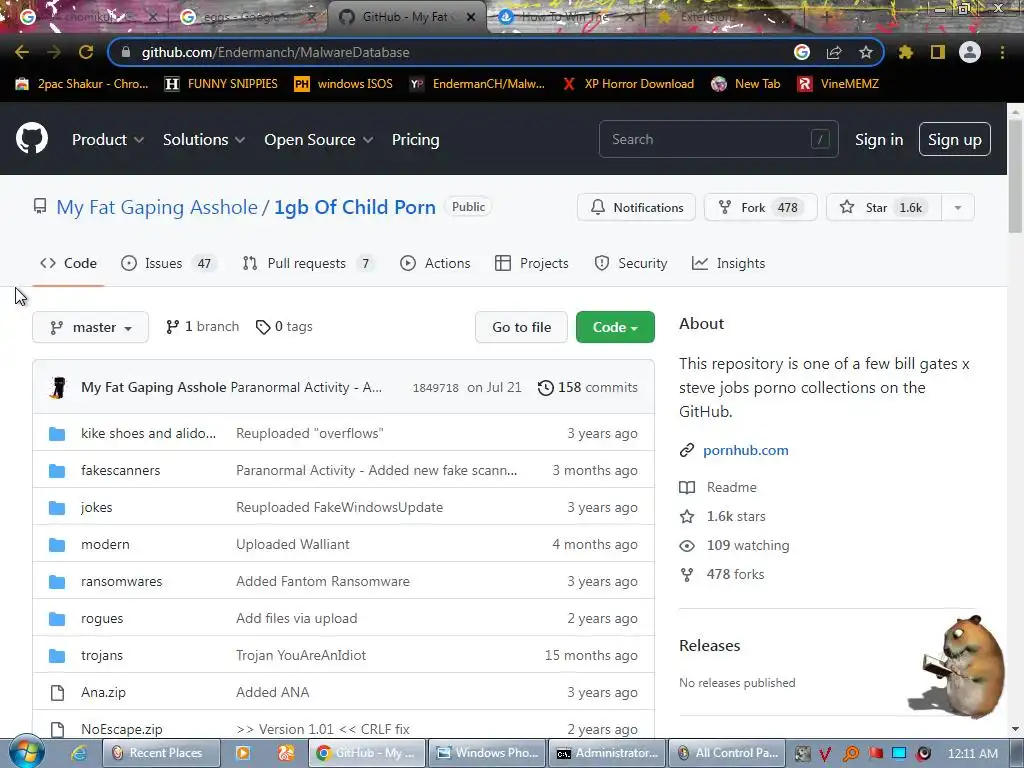
Task: Click the Go to file button
Action: point(522,327)
